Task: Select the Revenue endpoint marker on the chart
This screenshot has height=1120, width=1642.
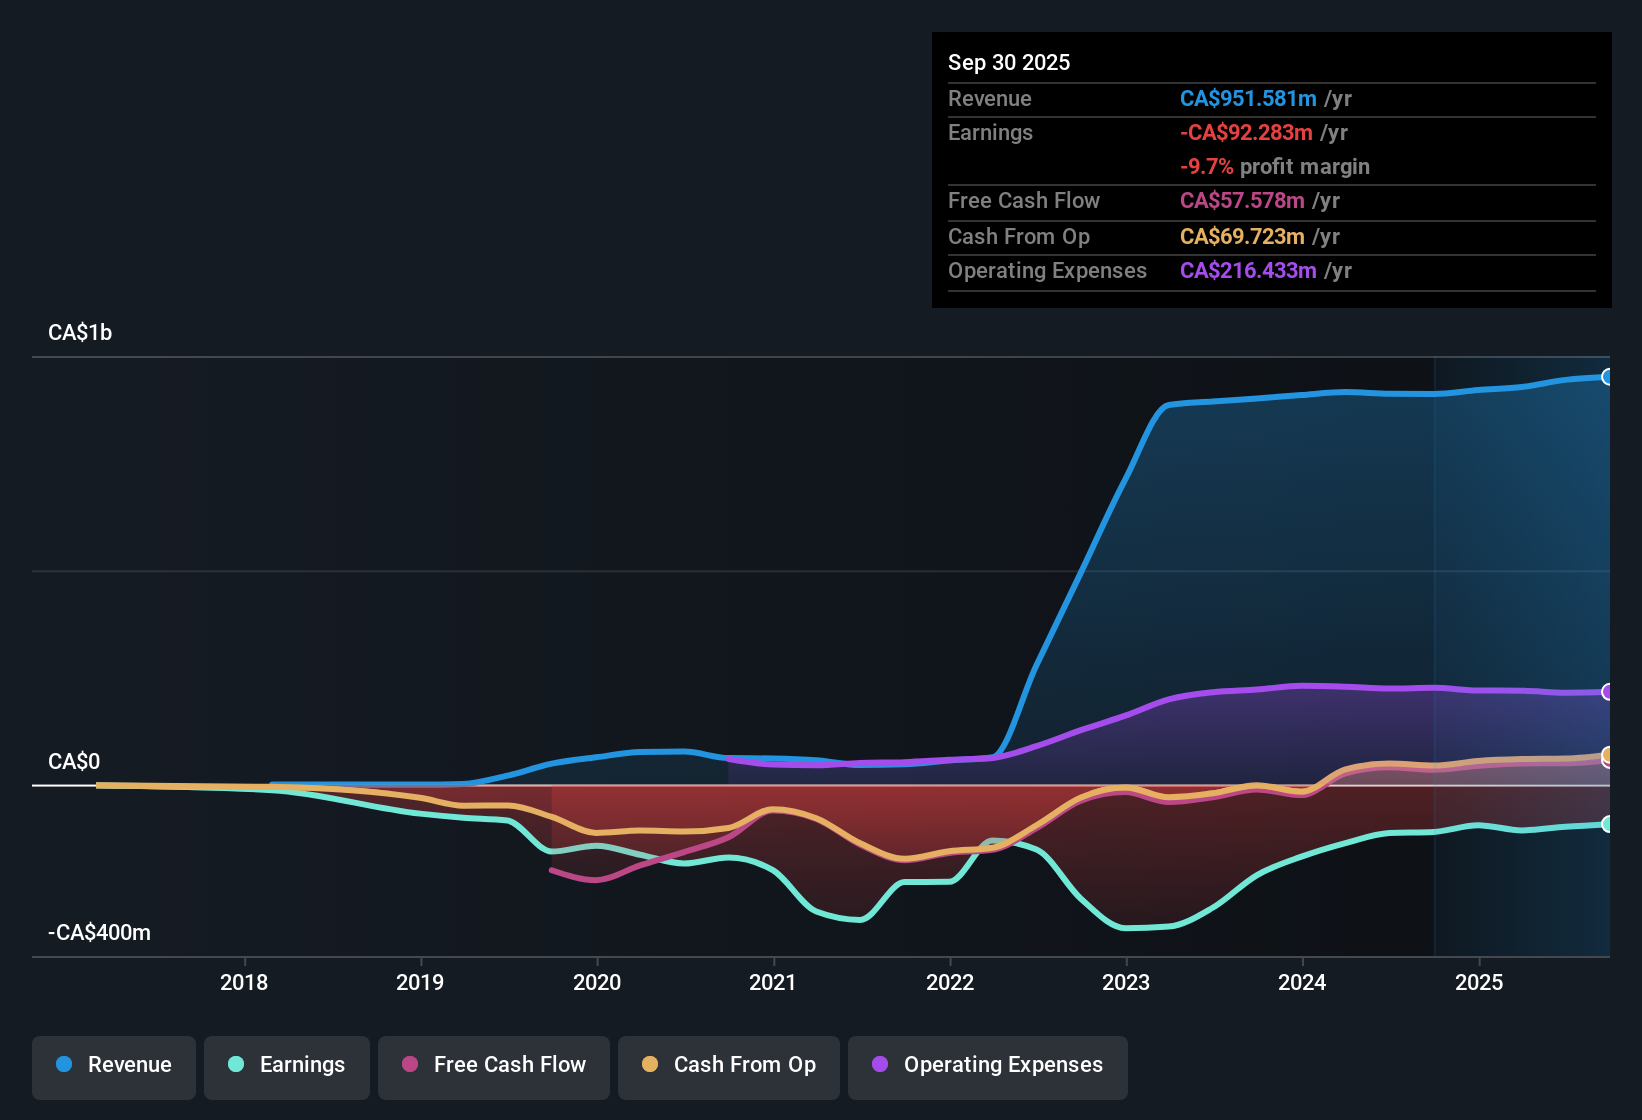Action: click(1607, 378)
